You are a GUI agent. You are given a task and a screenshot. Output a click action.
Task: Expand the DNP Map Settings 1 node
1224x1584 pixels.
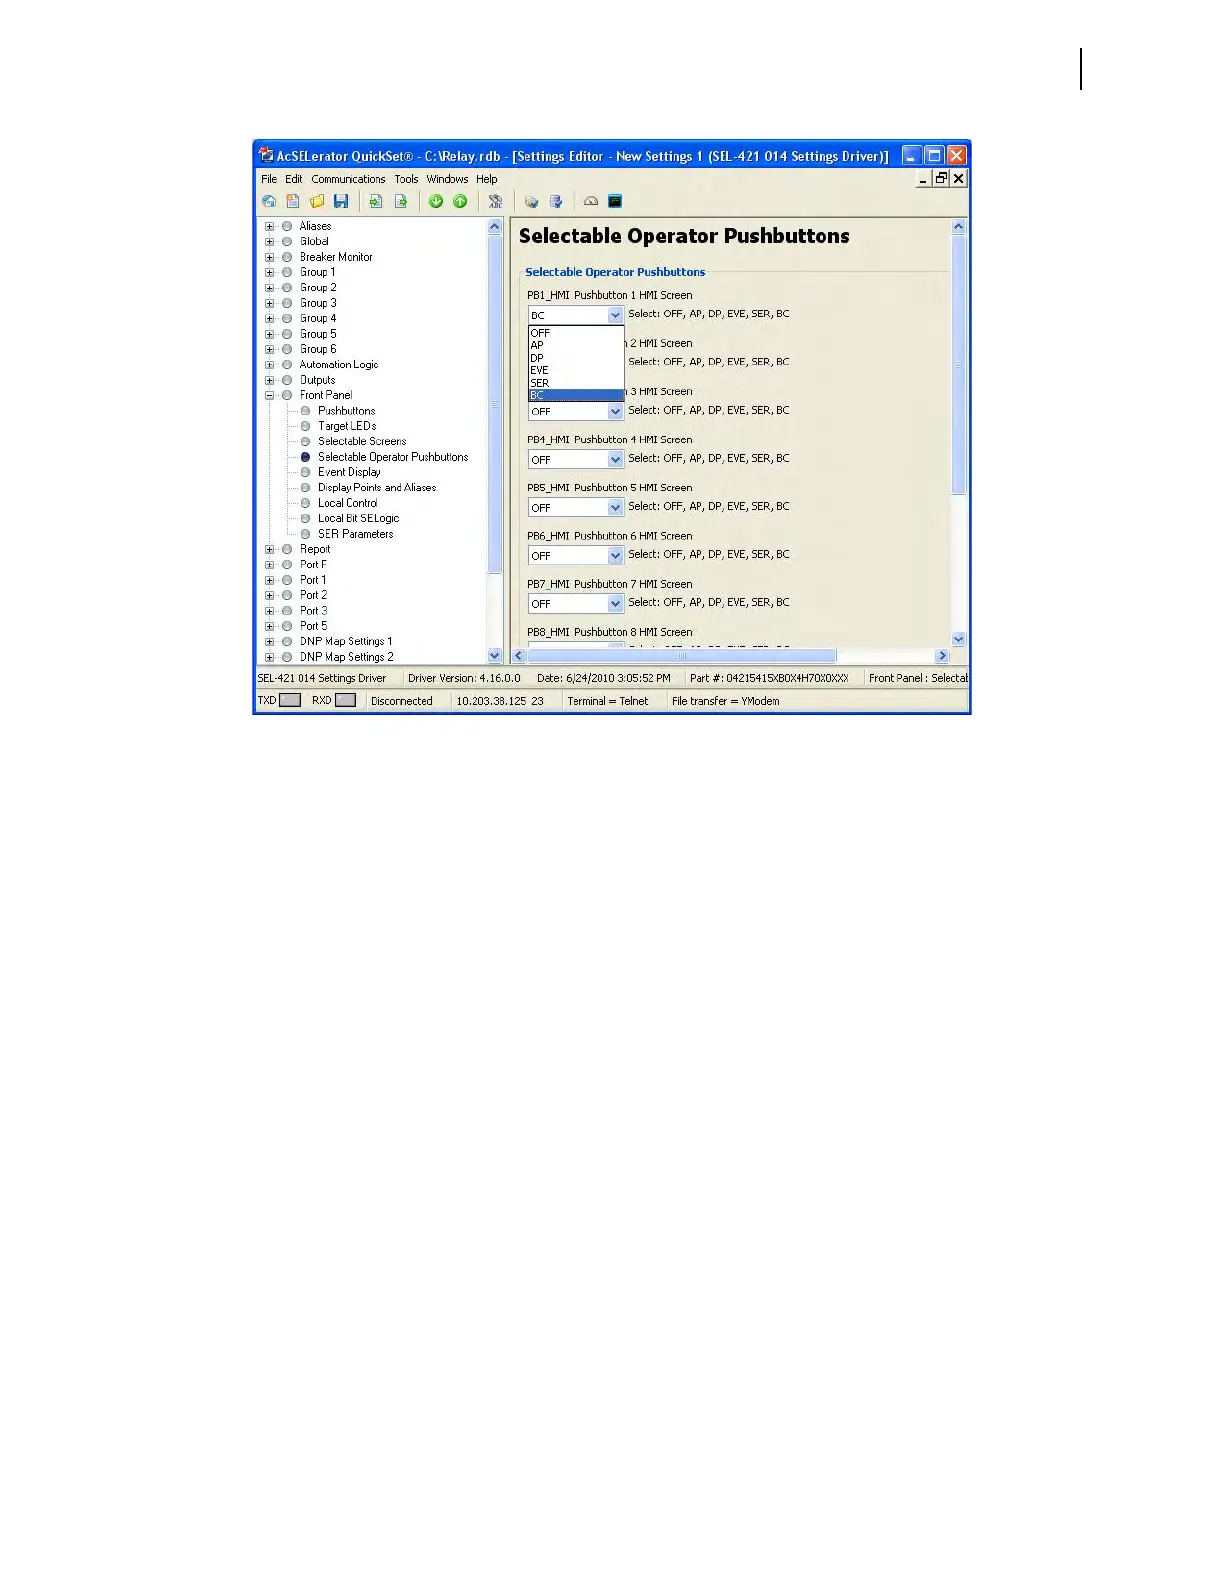(x=269, y=641)
